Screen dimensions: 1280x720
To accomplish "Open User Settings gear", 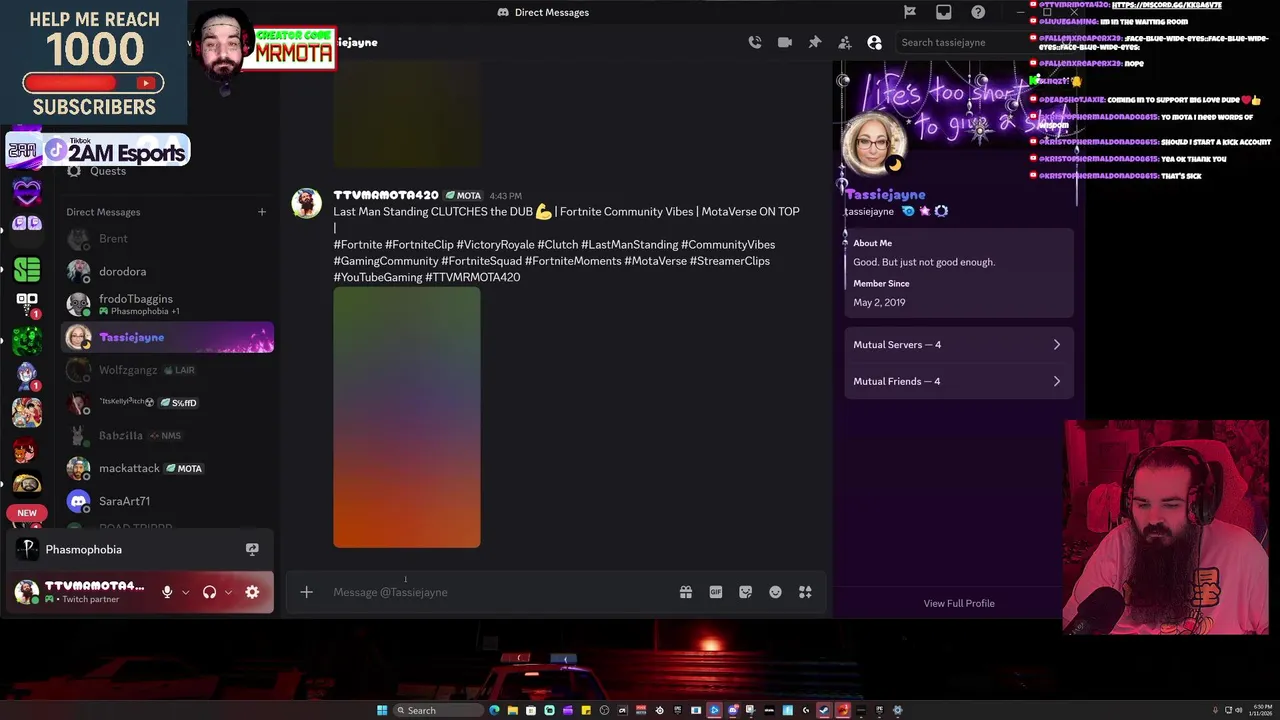I will (x=252, y=592).
